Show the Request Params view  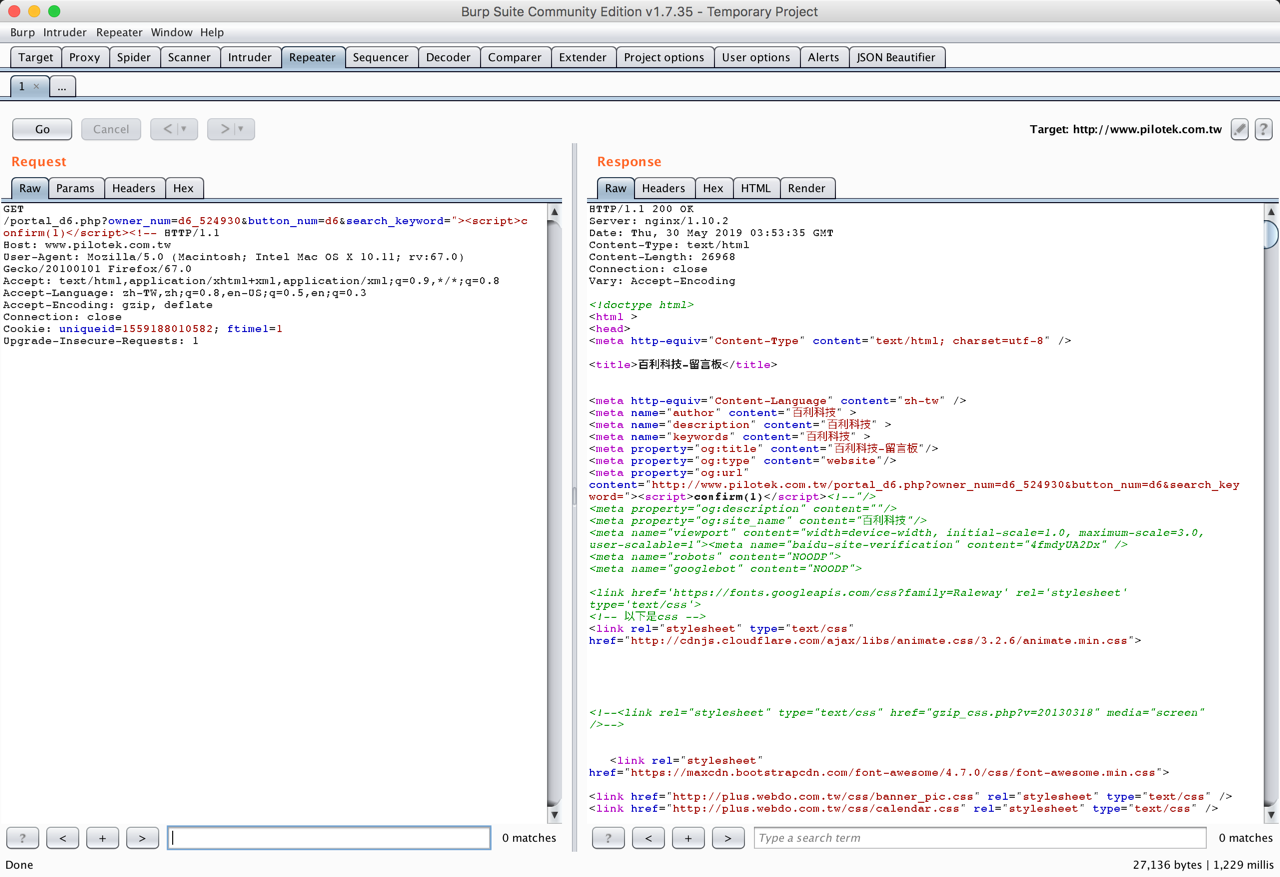75,188
